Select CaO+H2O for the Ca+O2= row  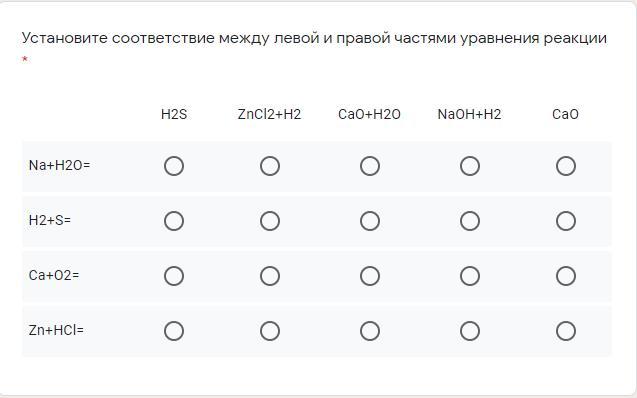point(370,276)
